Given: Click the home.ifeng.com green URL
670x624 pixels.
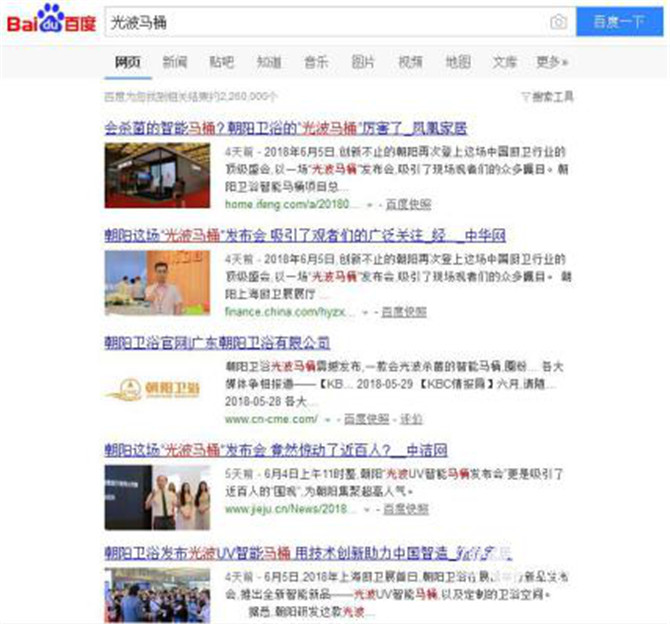Looking at the screenshot, I should (x=292, y=205).
